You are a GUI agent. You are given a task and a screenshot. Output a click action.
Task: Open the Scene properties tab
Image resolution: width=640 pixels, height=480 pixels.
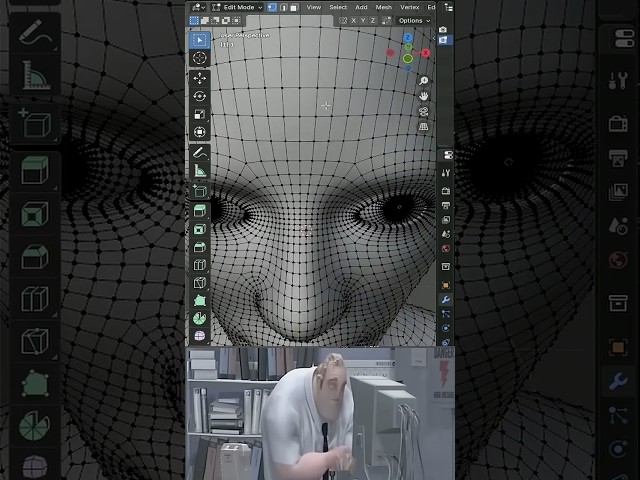446,234
